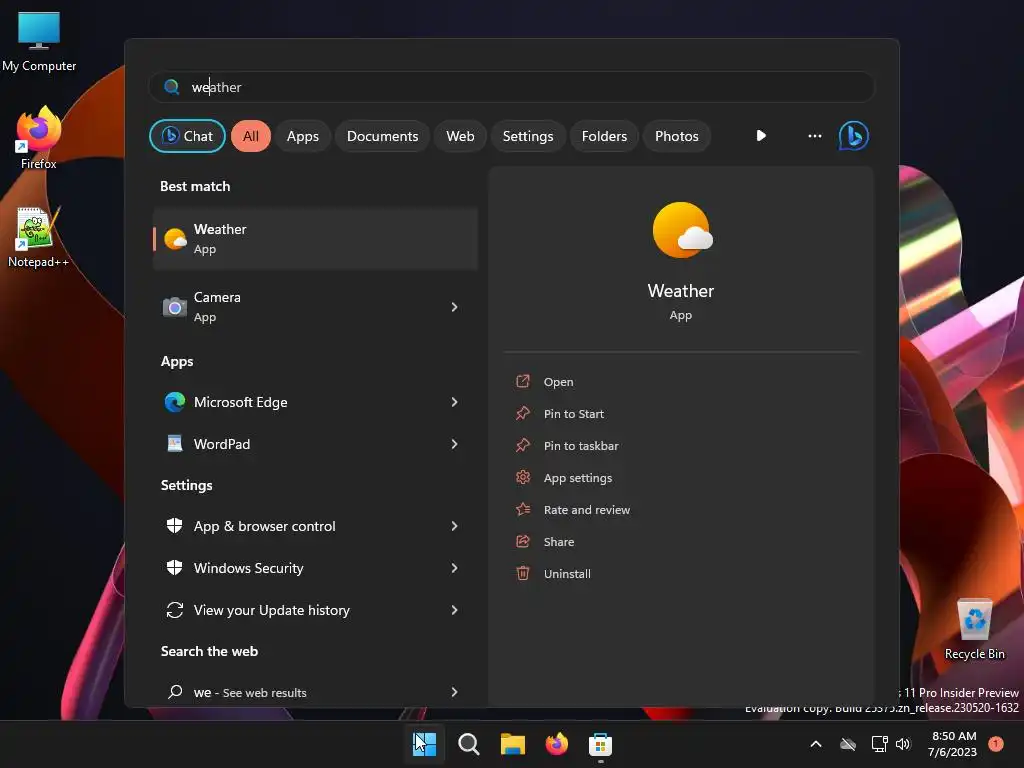This screenshot has height=768, width=1024.
Task: Select the Web filter tab
Action: tap(460, 136)
